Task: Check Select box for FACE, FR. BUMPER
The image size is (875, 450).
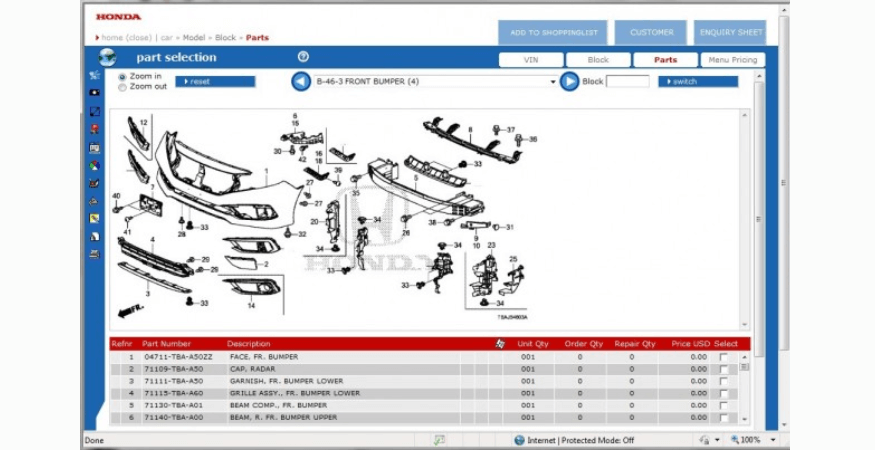Action: coord(723,357)
